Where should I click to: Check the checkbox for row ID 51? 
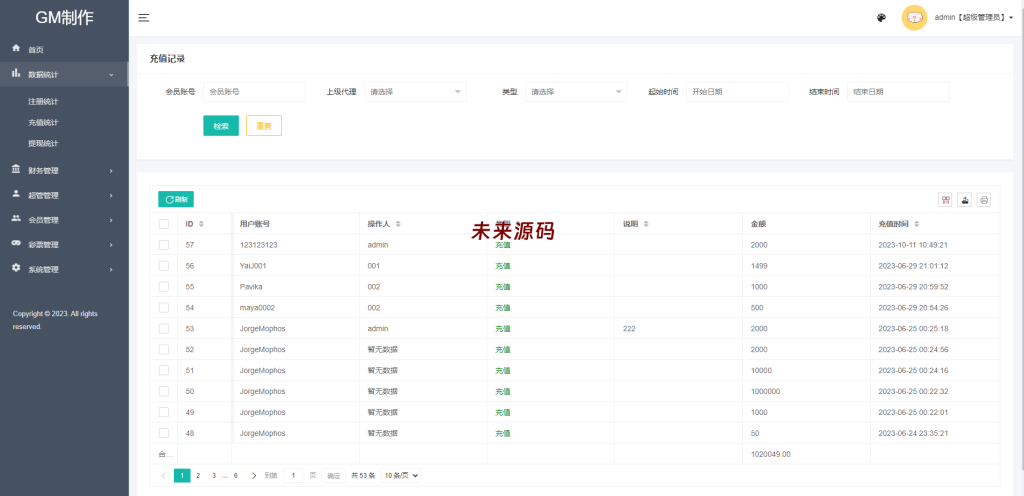(164, 370)
